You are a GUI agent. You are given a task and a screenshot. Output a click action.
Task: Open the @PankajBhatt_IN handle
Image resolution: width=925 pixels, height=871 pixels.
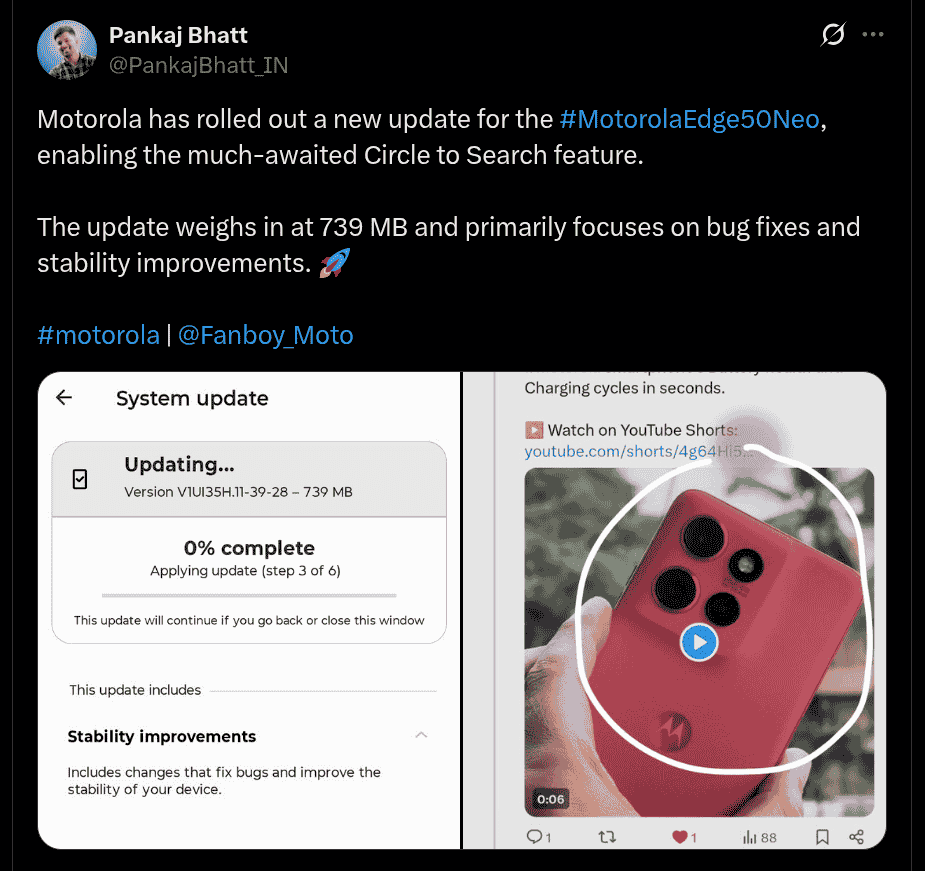pyautogui.click(x=198, y=65)
